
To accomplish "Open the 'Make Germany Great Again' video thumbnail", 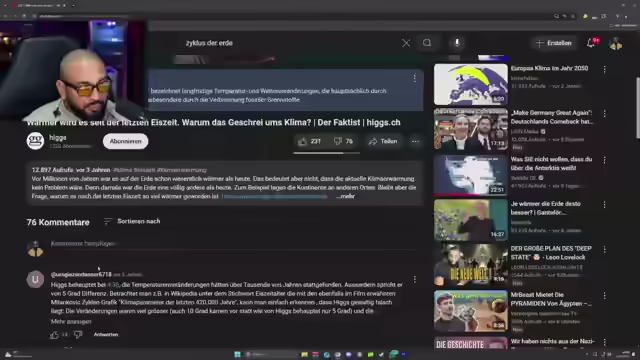I will click(471, 129).
